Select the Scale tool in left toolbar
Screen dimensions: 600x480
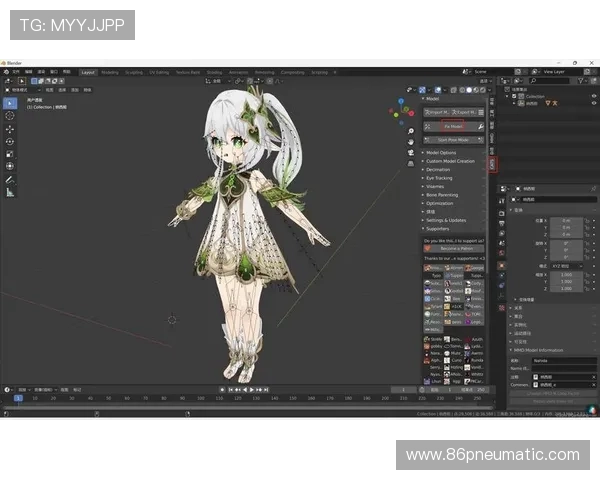(x=10, y=154)
